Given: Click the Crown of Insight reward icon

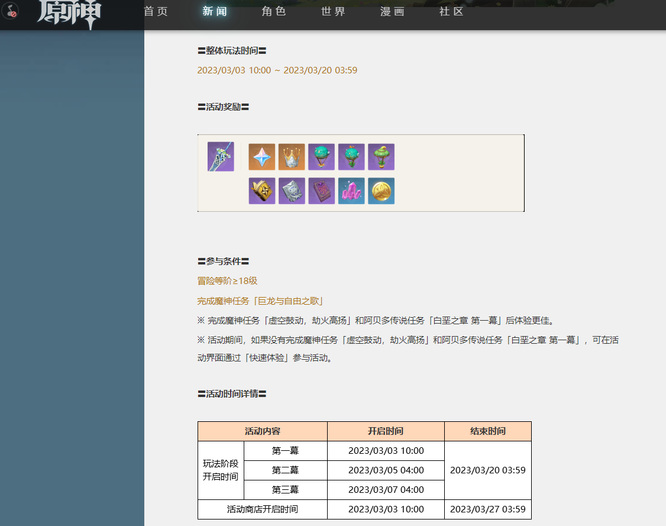Looking at the screenshot, I should [292, 157].
